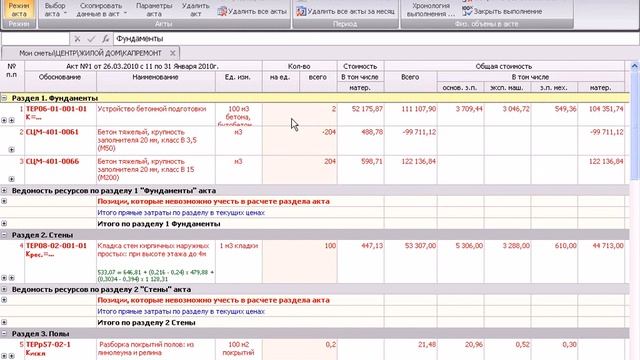The image size is (640, 360).
Task: Collapse 'Раздел 3. Полы' section
Action: click(4, 333)
